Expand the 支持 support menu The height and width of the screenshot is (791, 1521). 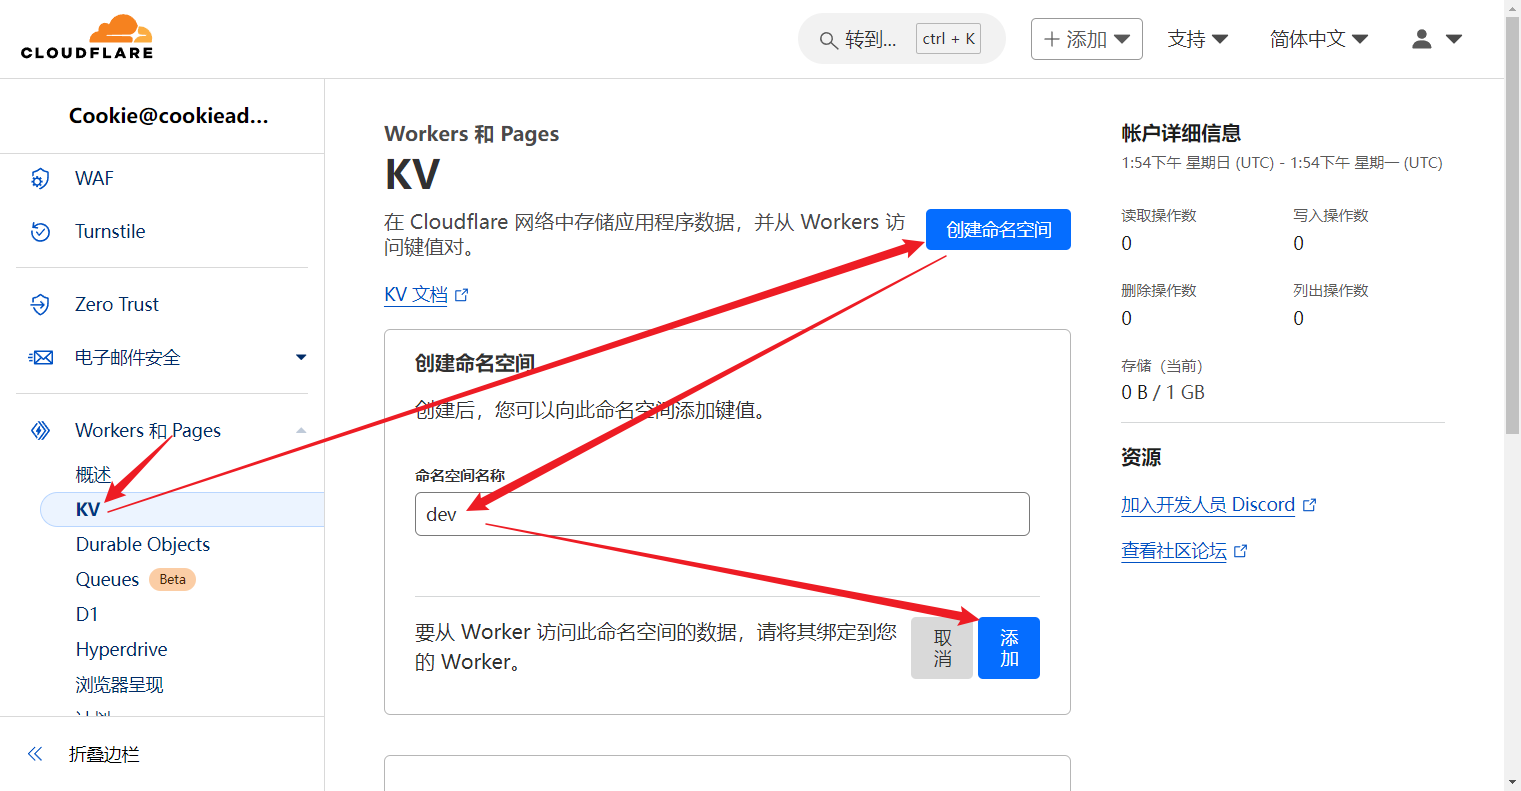coord(1197,39)
